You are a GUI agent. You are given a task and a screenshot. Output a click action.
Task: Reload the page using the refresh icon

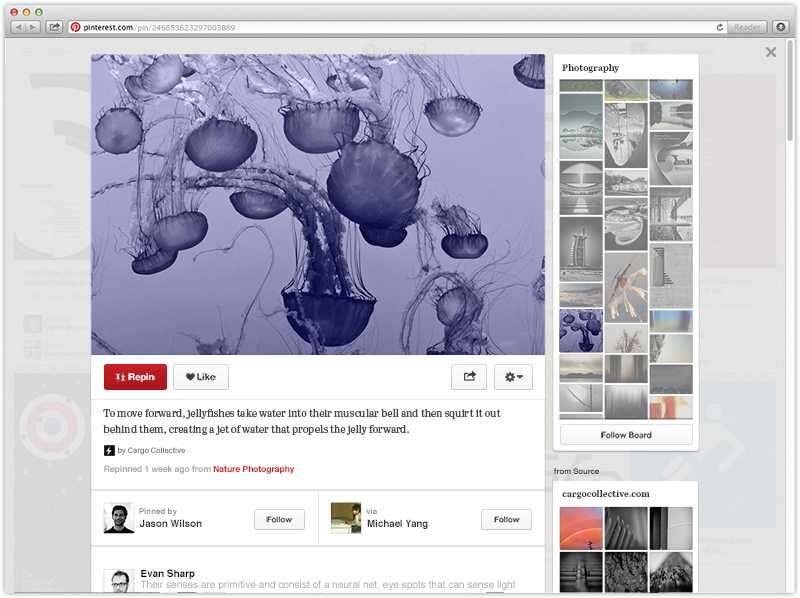coord(720,27)
